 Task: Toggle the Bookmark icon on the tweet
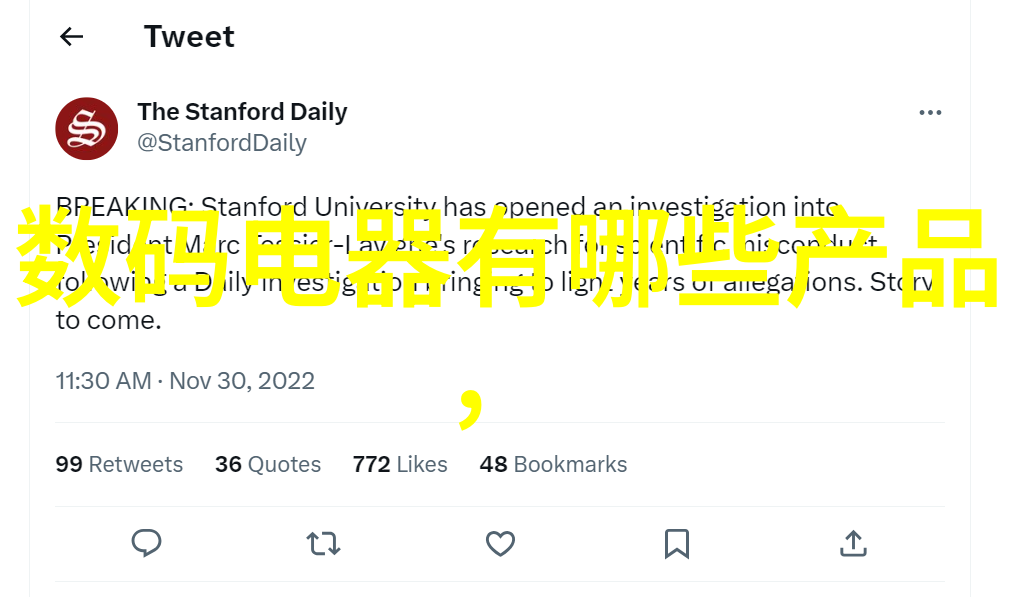(677, 543)
